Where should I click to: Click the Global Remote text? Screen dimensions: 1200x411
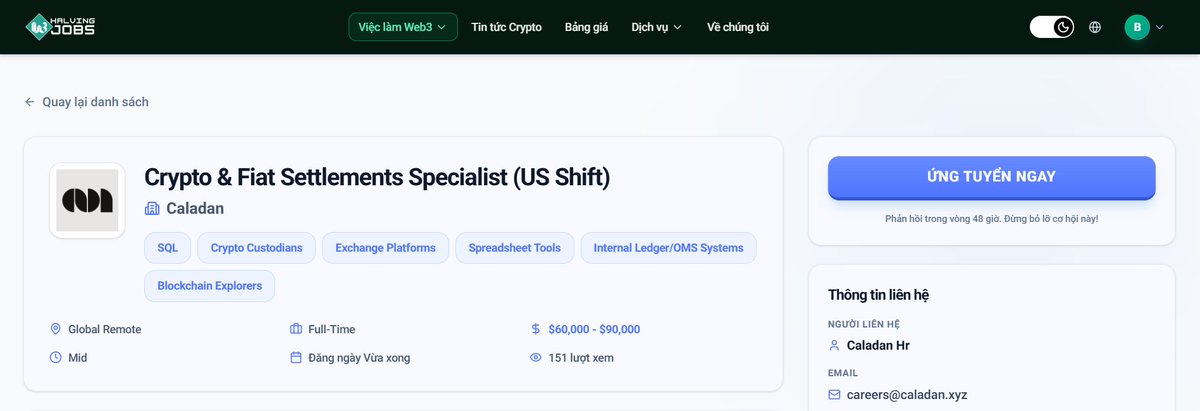[x=105, y=329]
